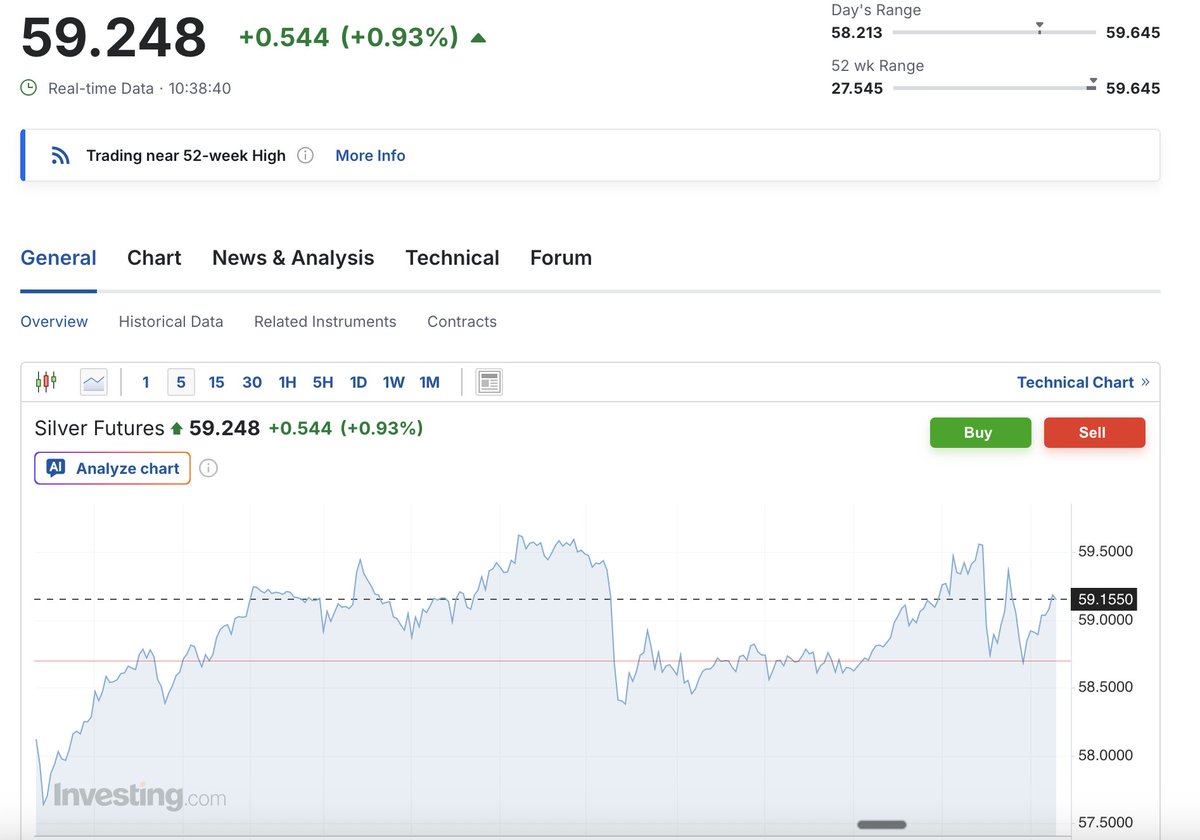Select the 1H interval option

point(287,381)
